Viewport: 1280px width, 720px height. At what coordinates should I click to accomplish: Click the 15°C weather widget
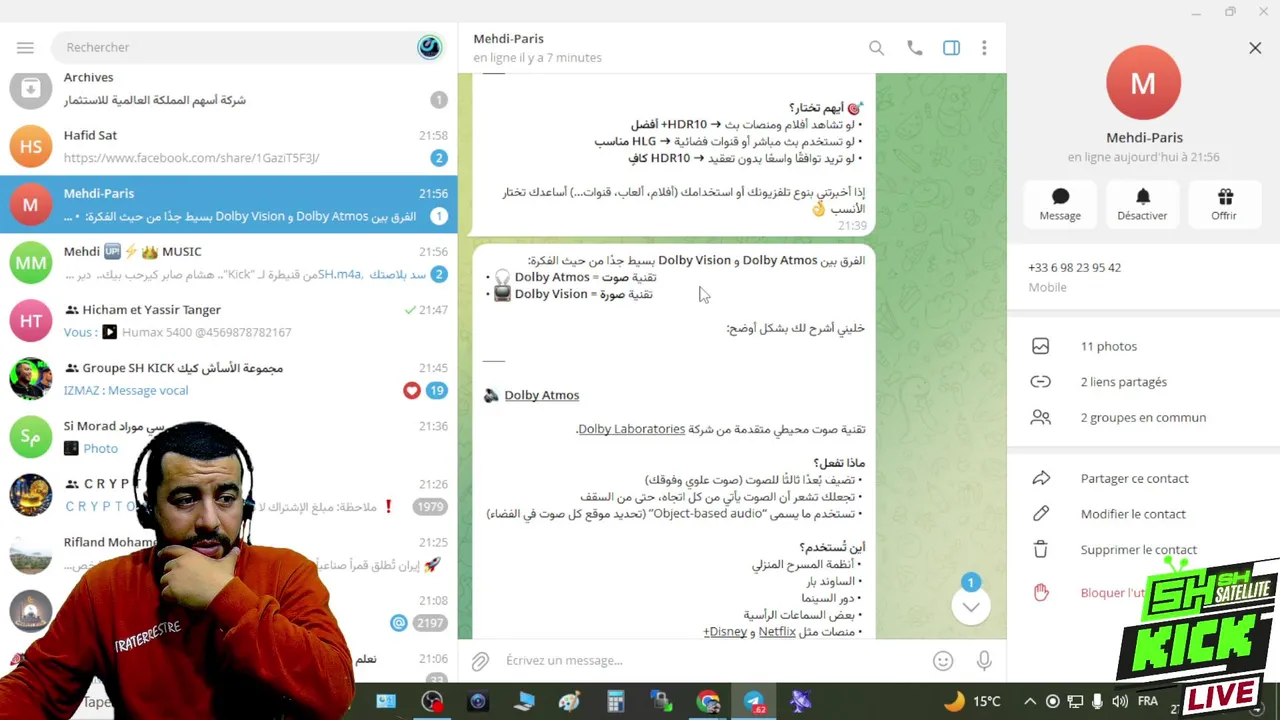972,702
